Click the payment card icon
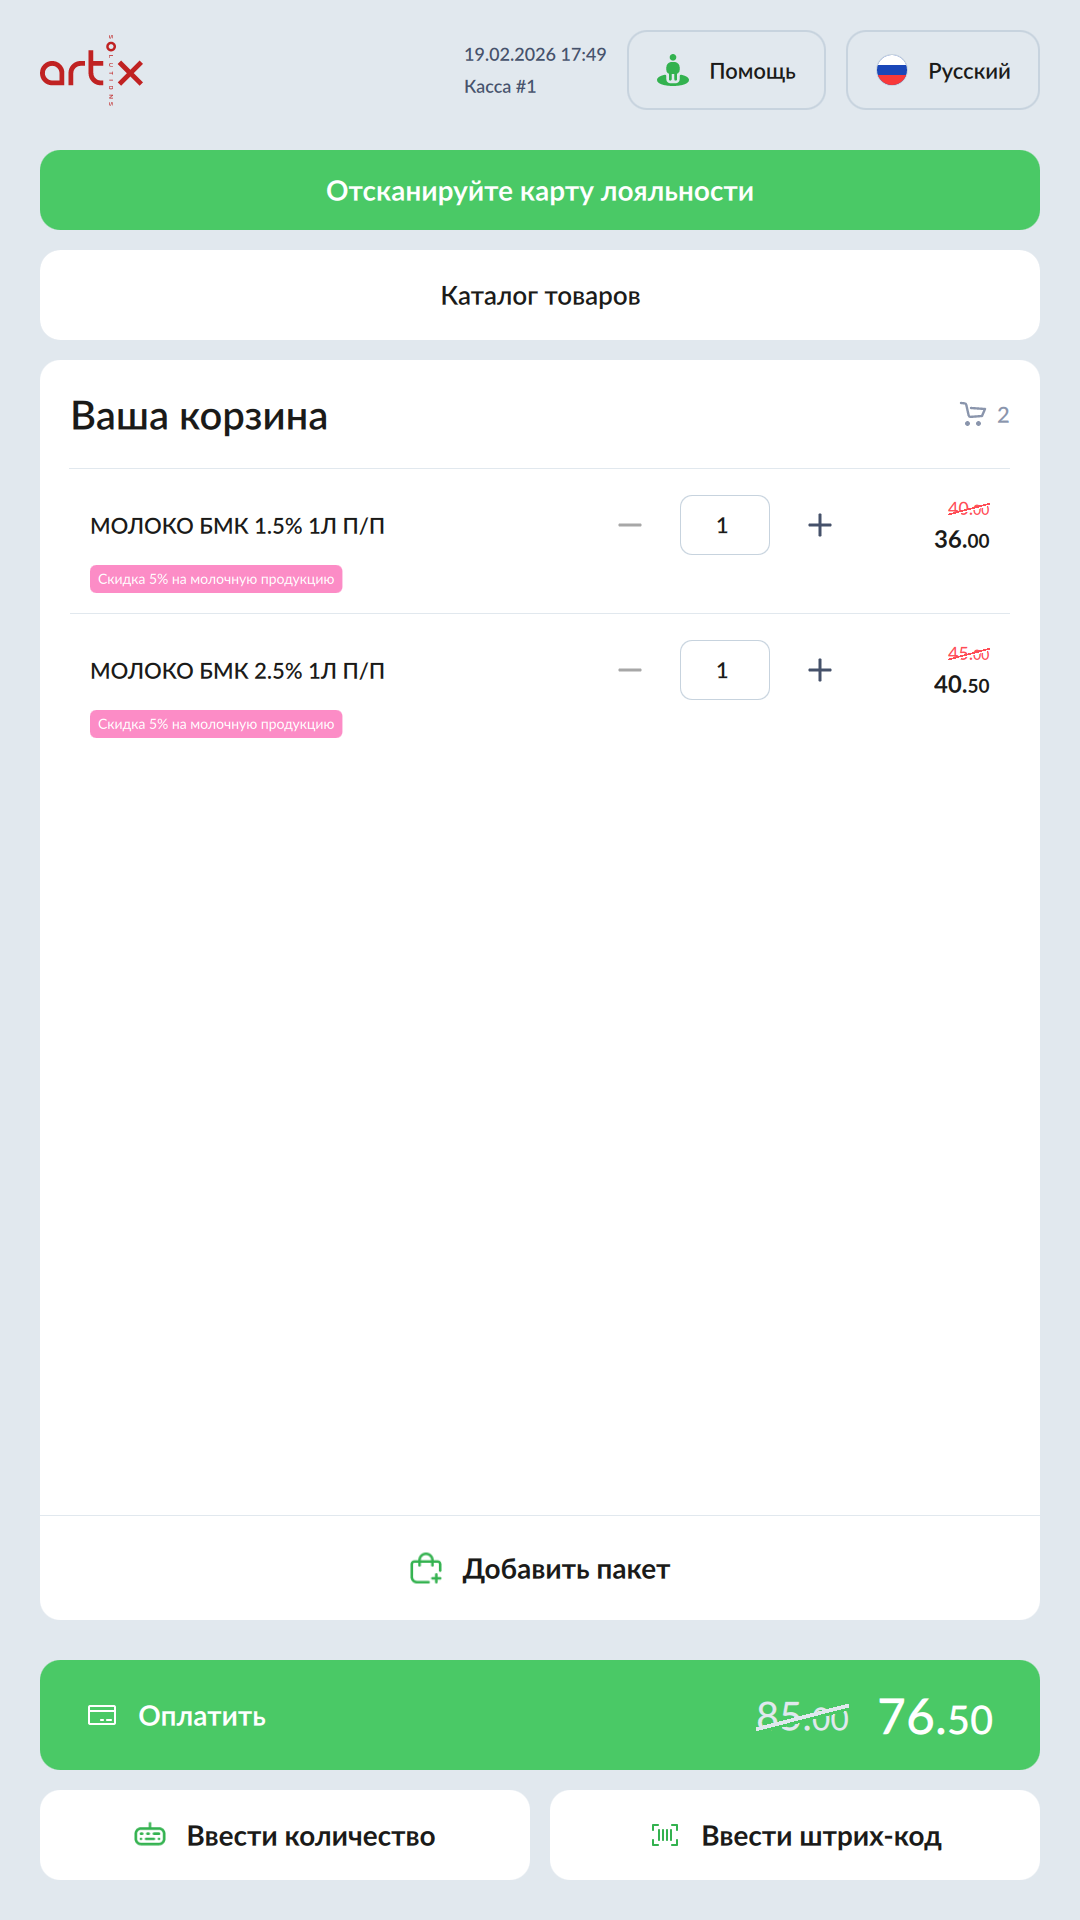Image resolution: width=1080 pixels, height=1920 pixels. pos(102,1715)
